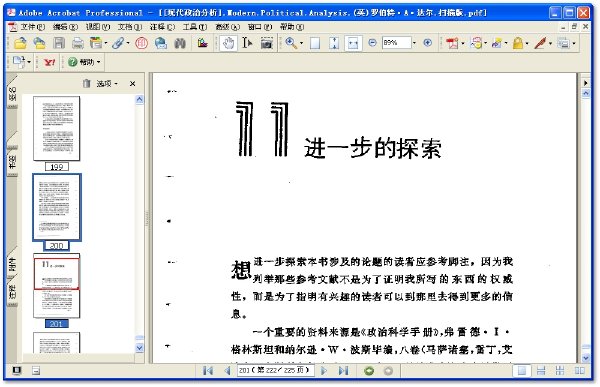Select page thumbnail 200
Screen dimensions: 600x387
click(x=57, y=207)
